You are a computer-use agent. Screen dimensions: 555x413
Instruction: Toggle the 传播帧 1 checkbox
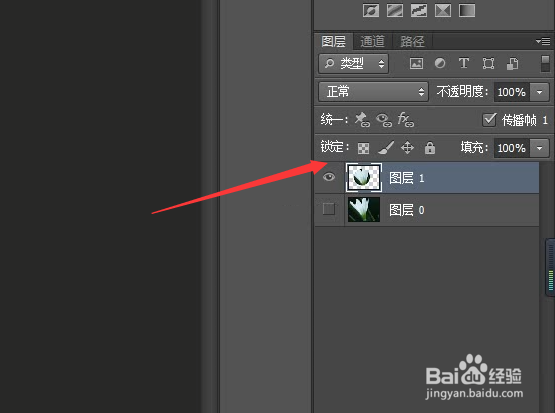coord(489,120)
